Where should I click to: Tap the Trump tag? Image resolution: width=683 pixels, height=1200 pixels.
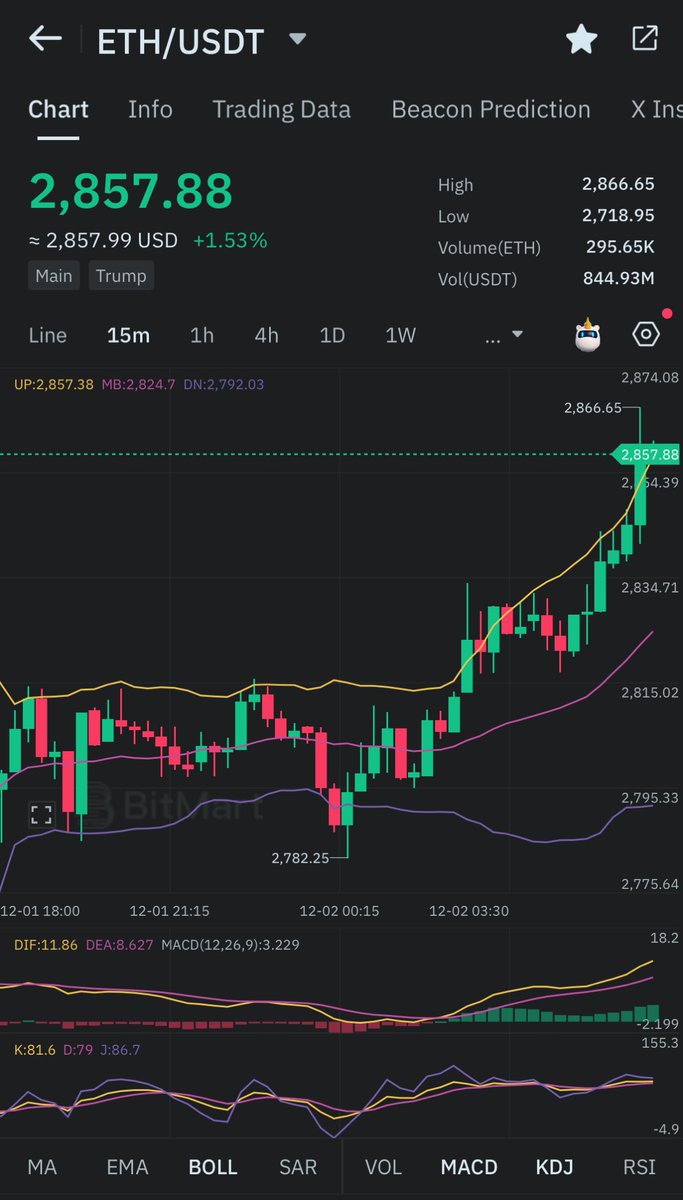(x=121, y=276)
